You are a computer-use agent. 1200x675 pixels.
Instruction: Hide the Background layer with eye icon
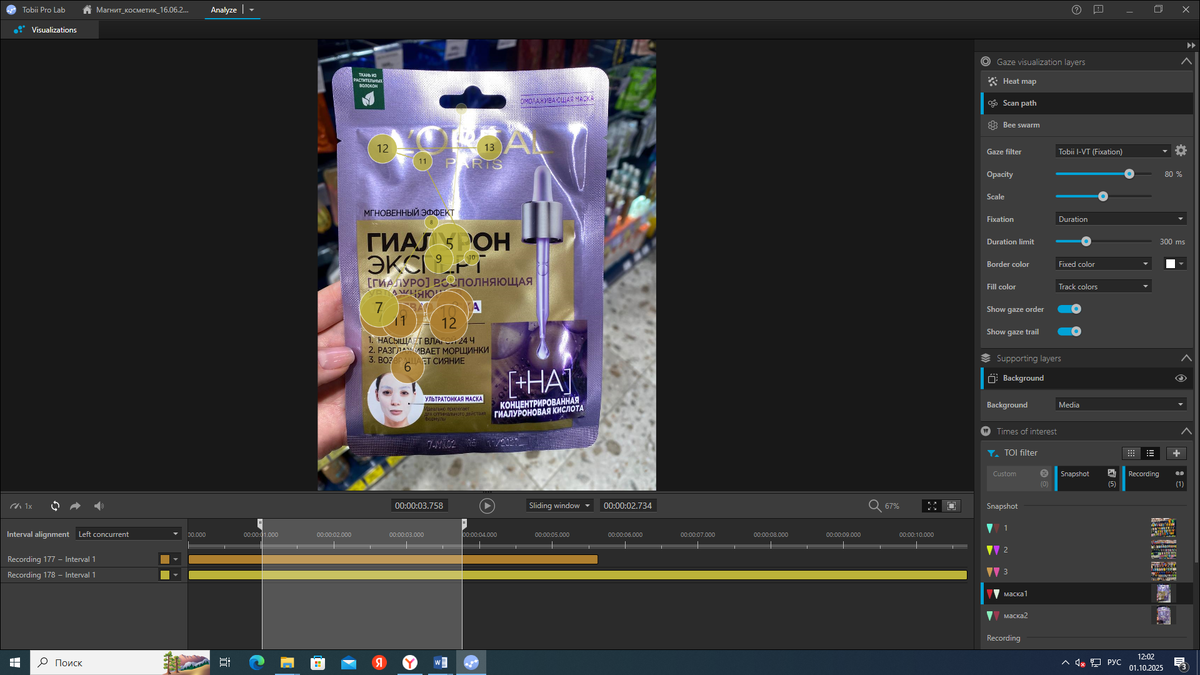click(x=1181, y=378)
